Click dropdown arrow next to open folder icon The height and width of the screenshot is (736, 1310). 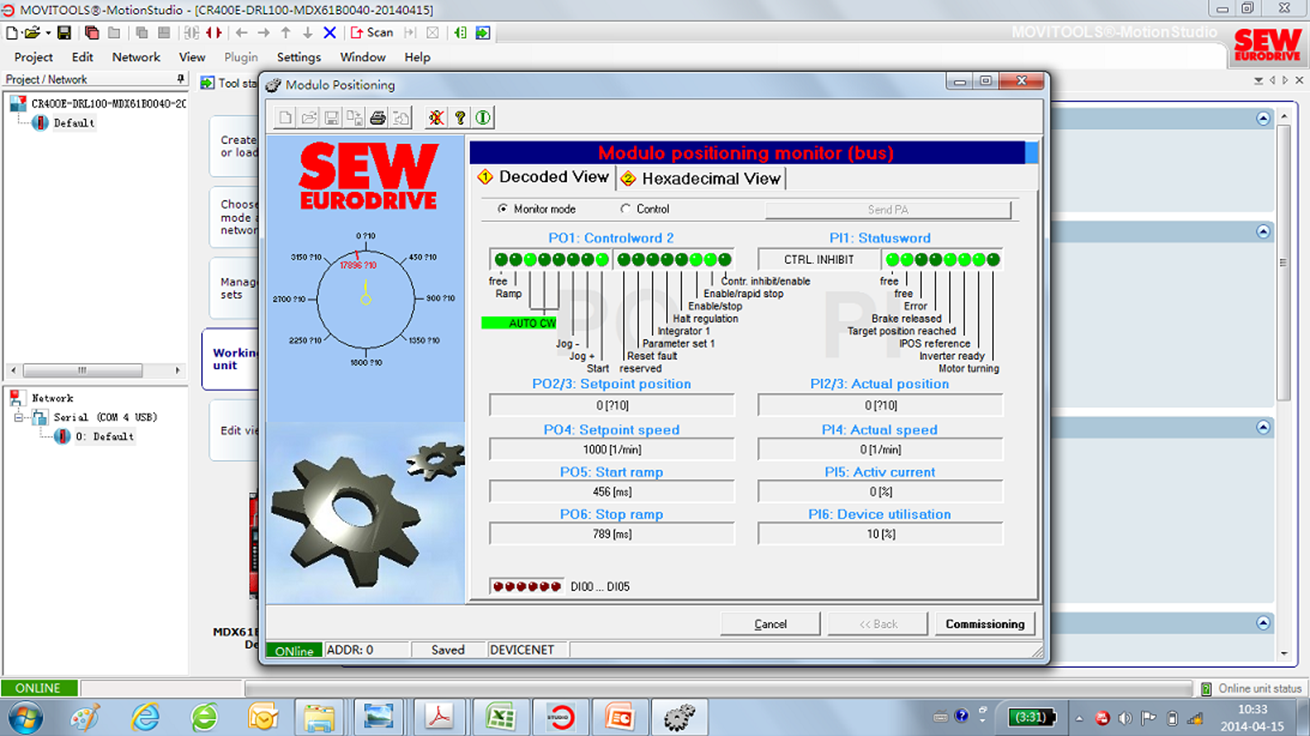pos(47,33)
